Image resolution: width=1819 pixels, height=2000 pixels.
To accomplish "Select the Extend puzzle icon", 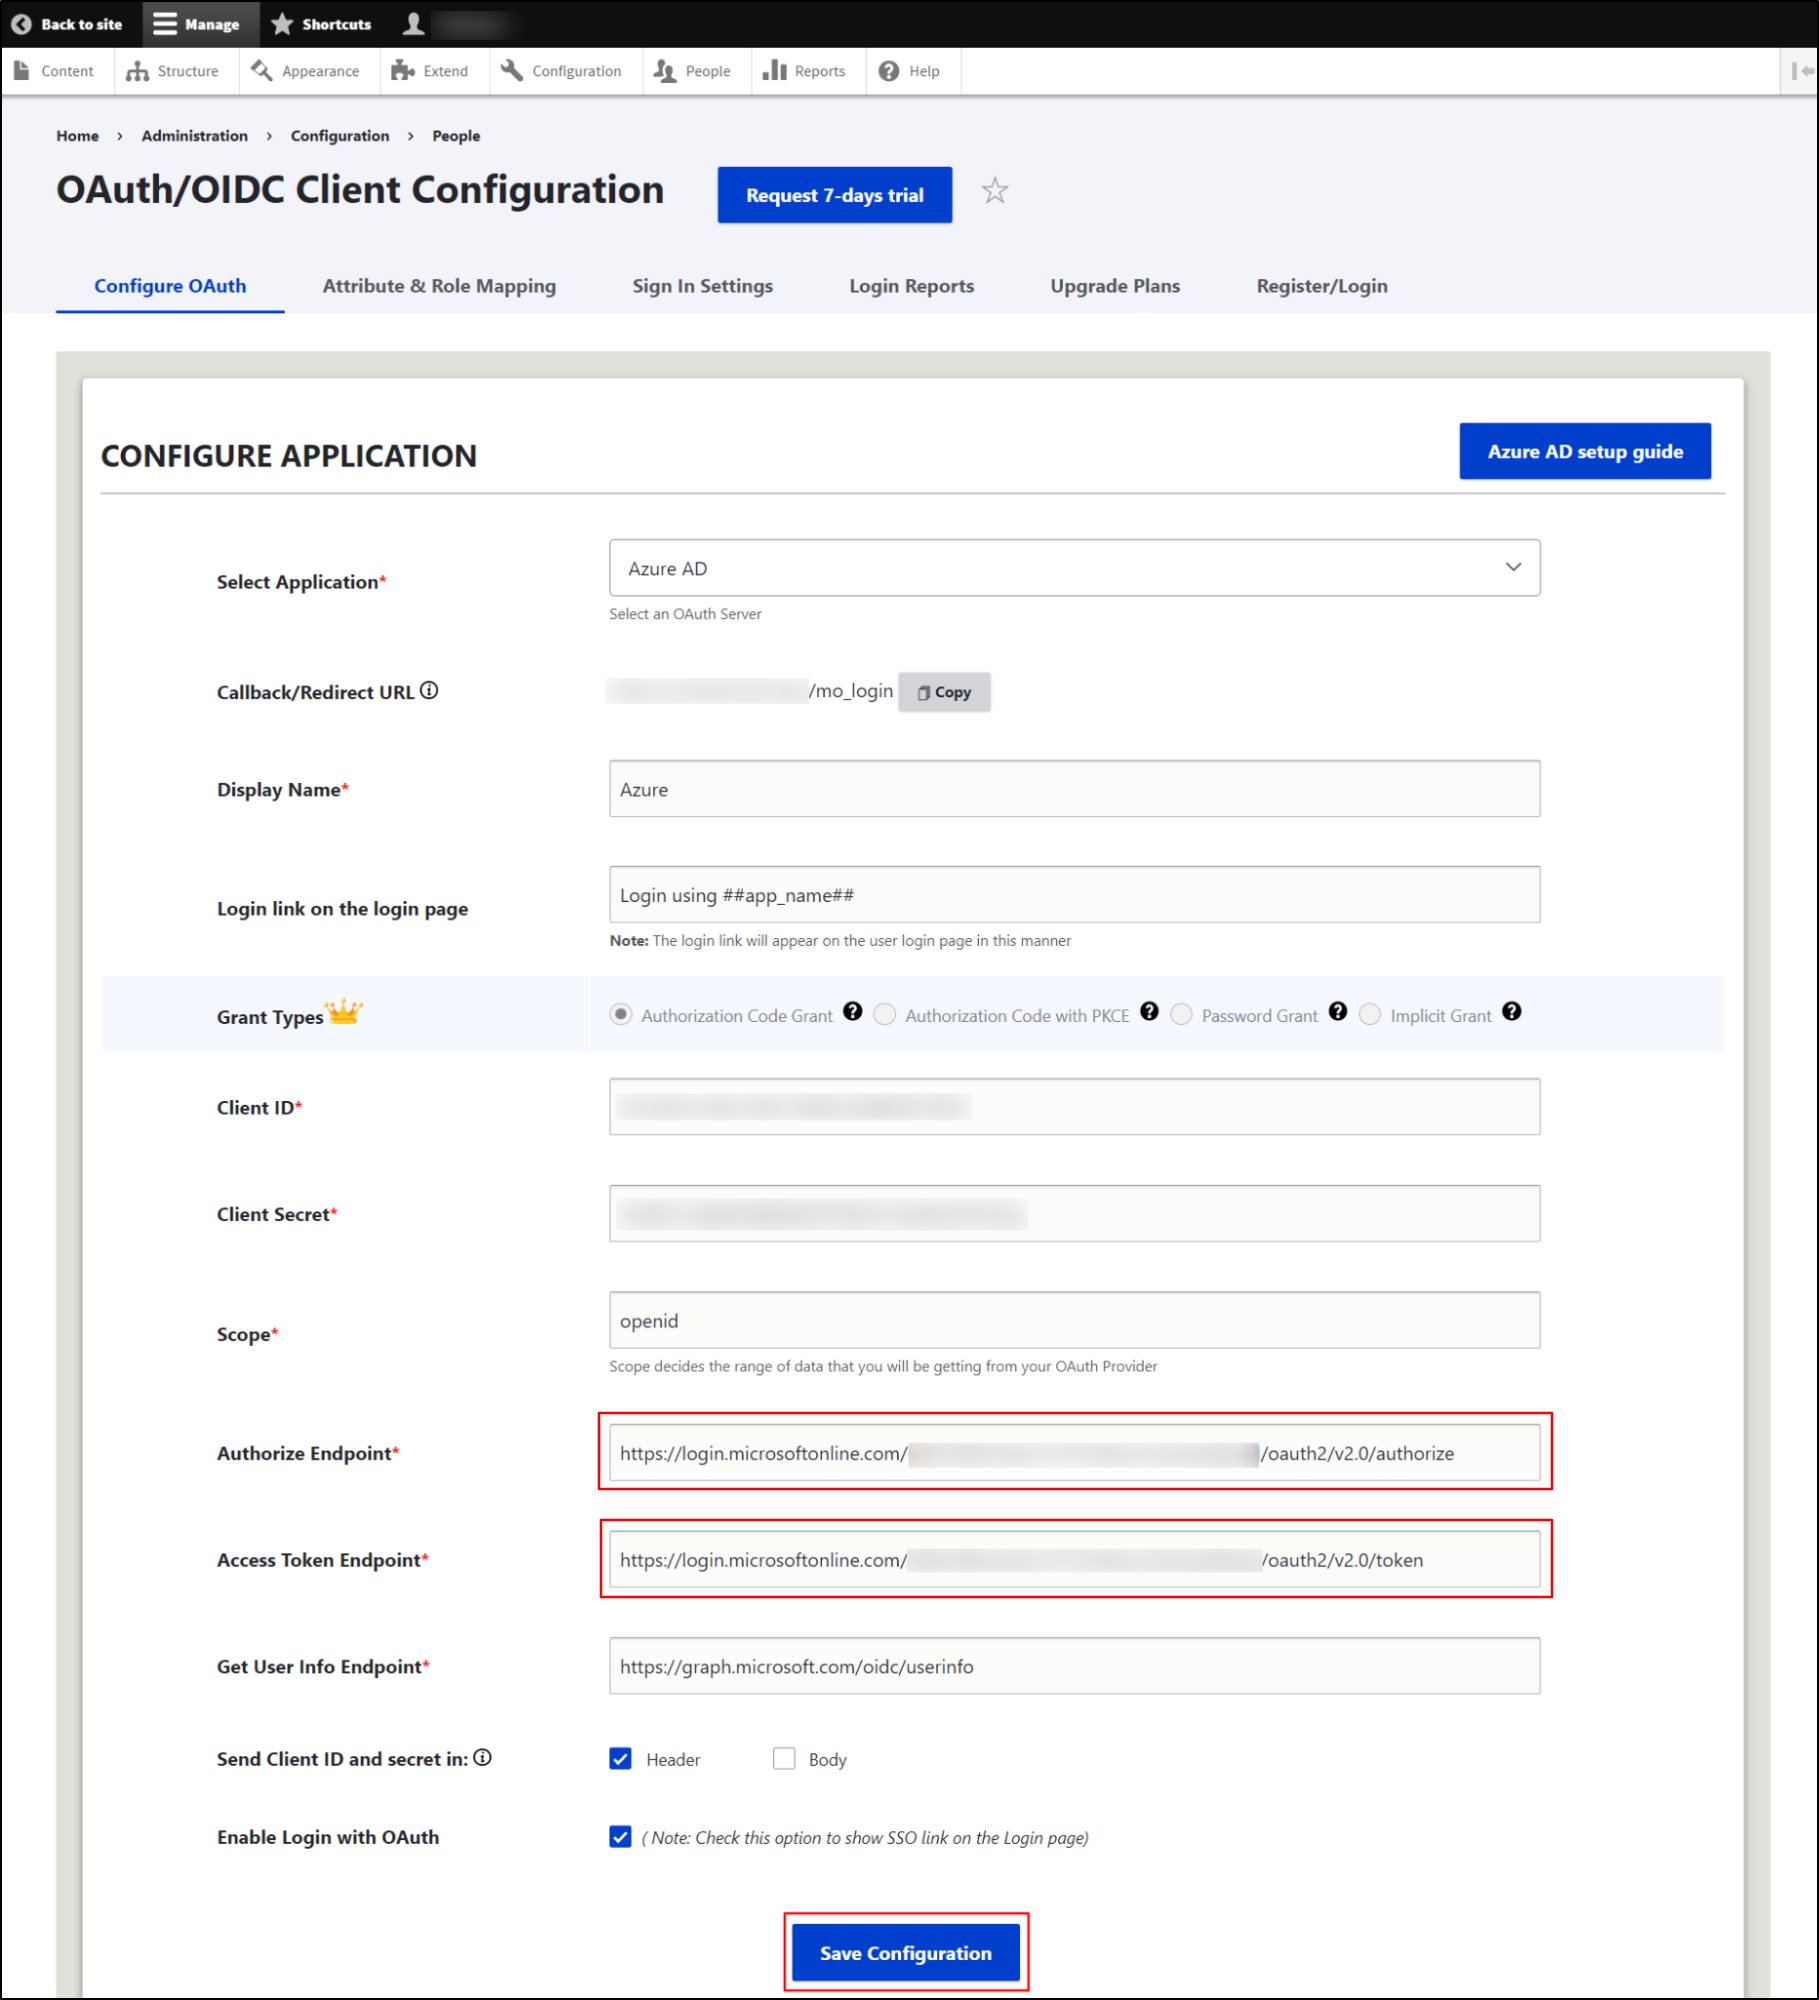I will (403, 70).
